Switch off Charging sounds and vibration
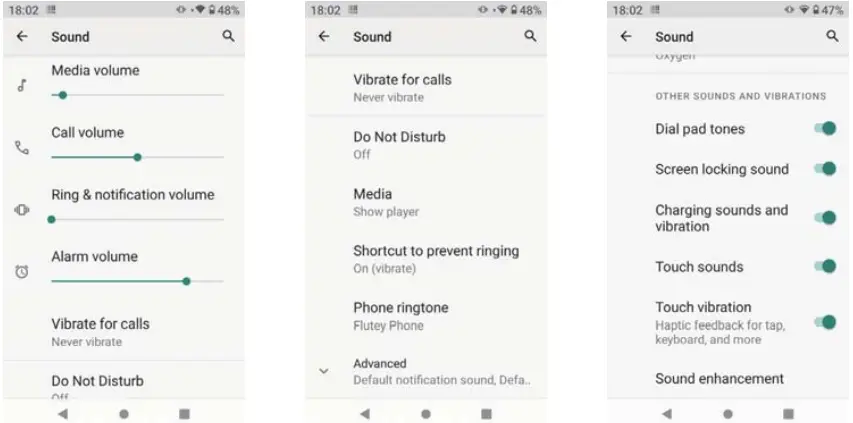 [825, 218]
